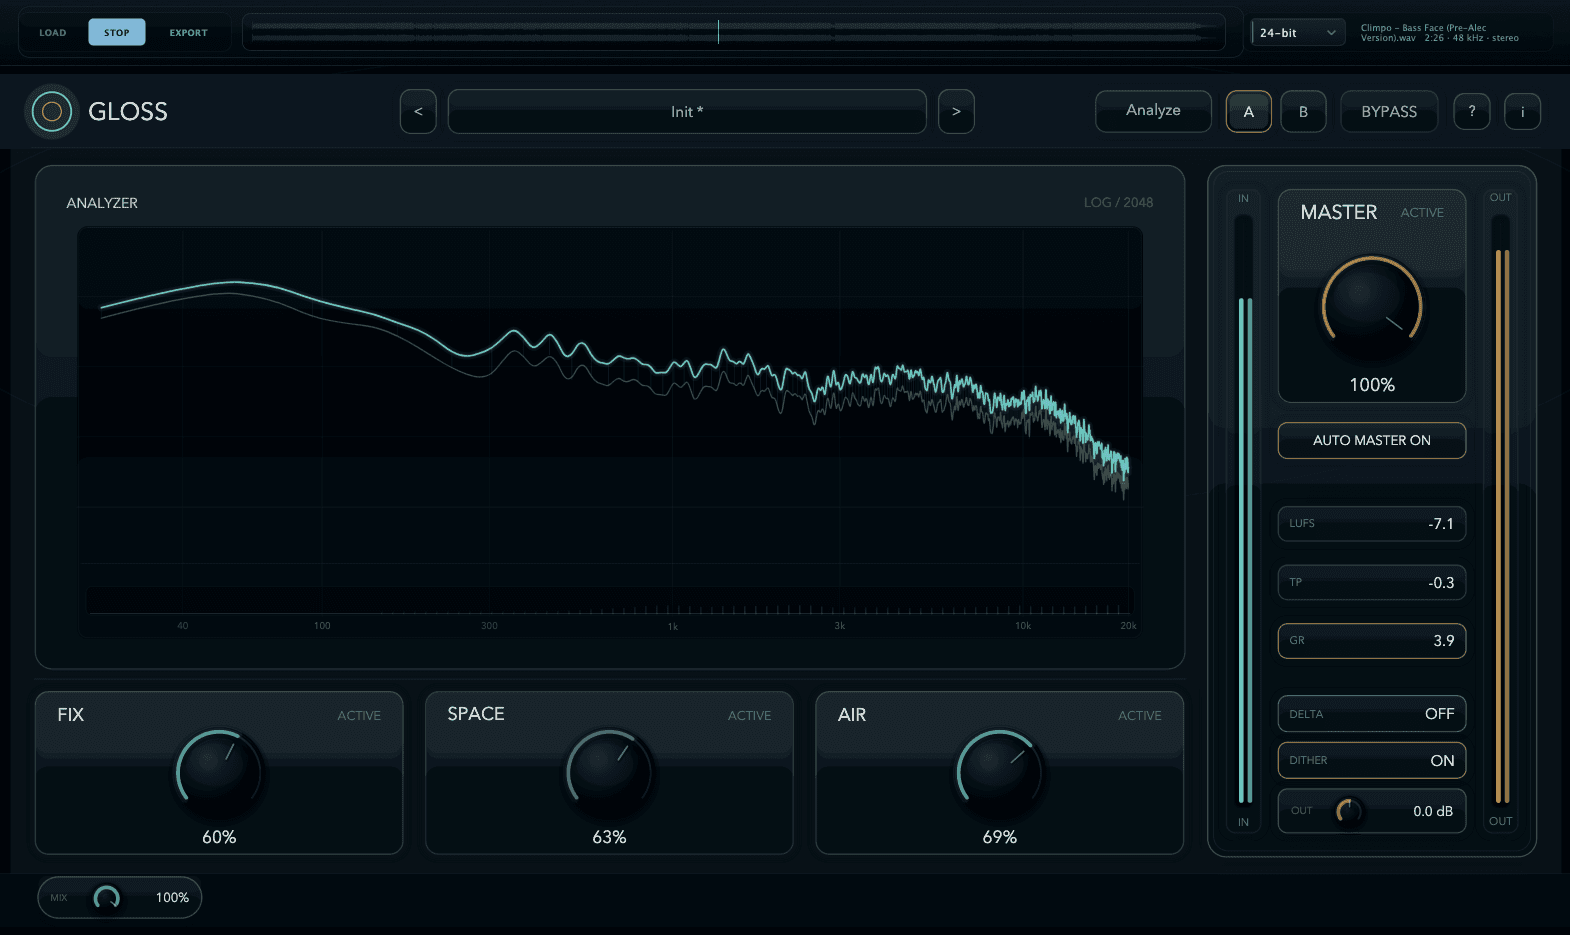This screenshot has width=1570, height=935.
Task: Click the SPACE knob
Action: (609, 773)
